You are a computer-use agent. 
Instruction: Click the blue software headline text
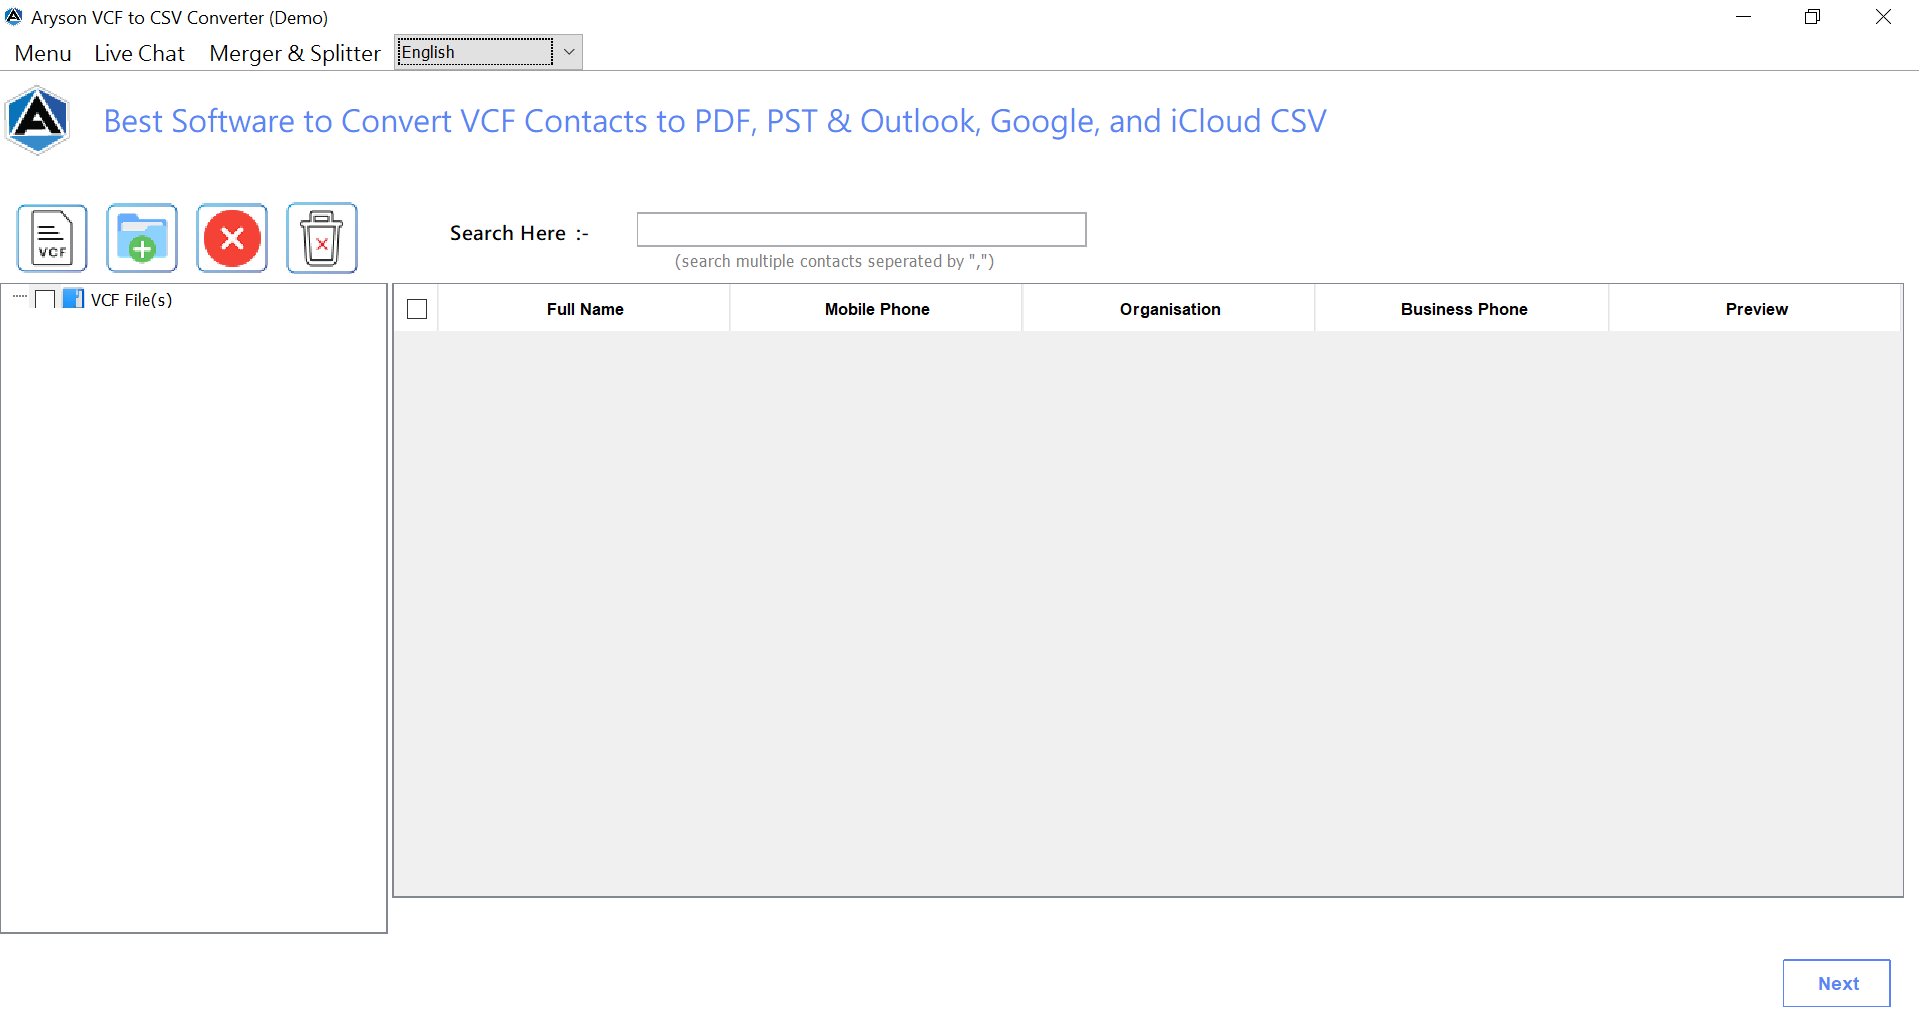[715, 121]
